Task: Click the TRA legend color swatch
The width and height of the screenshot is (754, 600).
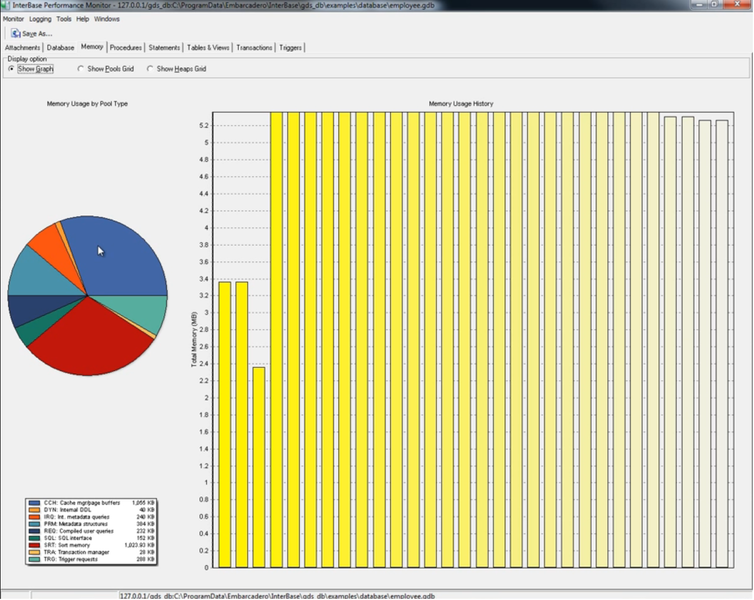Action: point(34,552)
